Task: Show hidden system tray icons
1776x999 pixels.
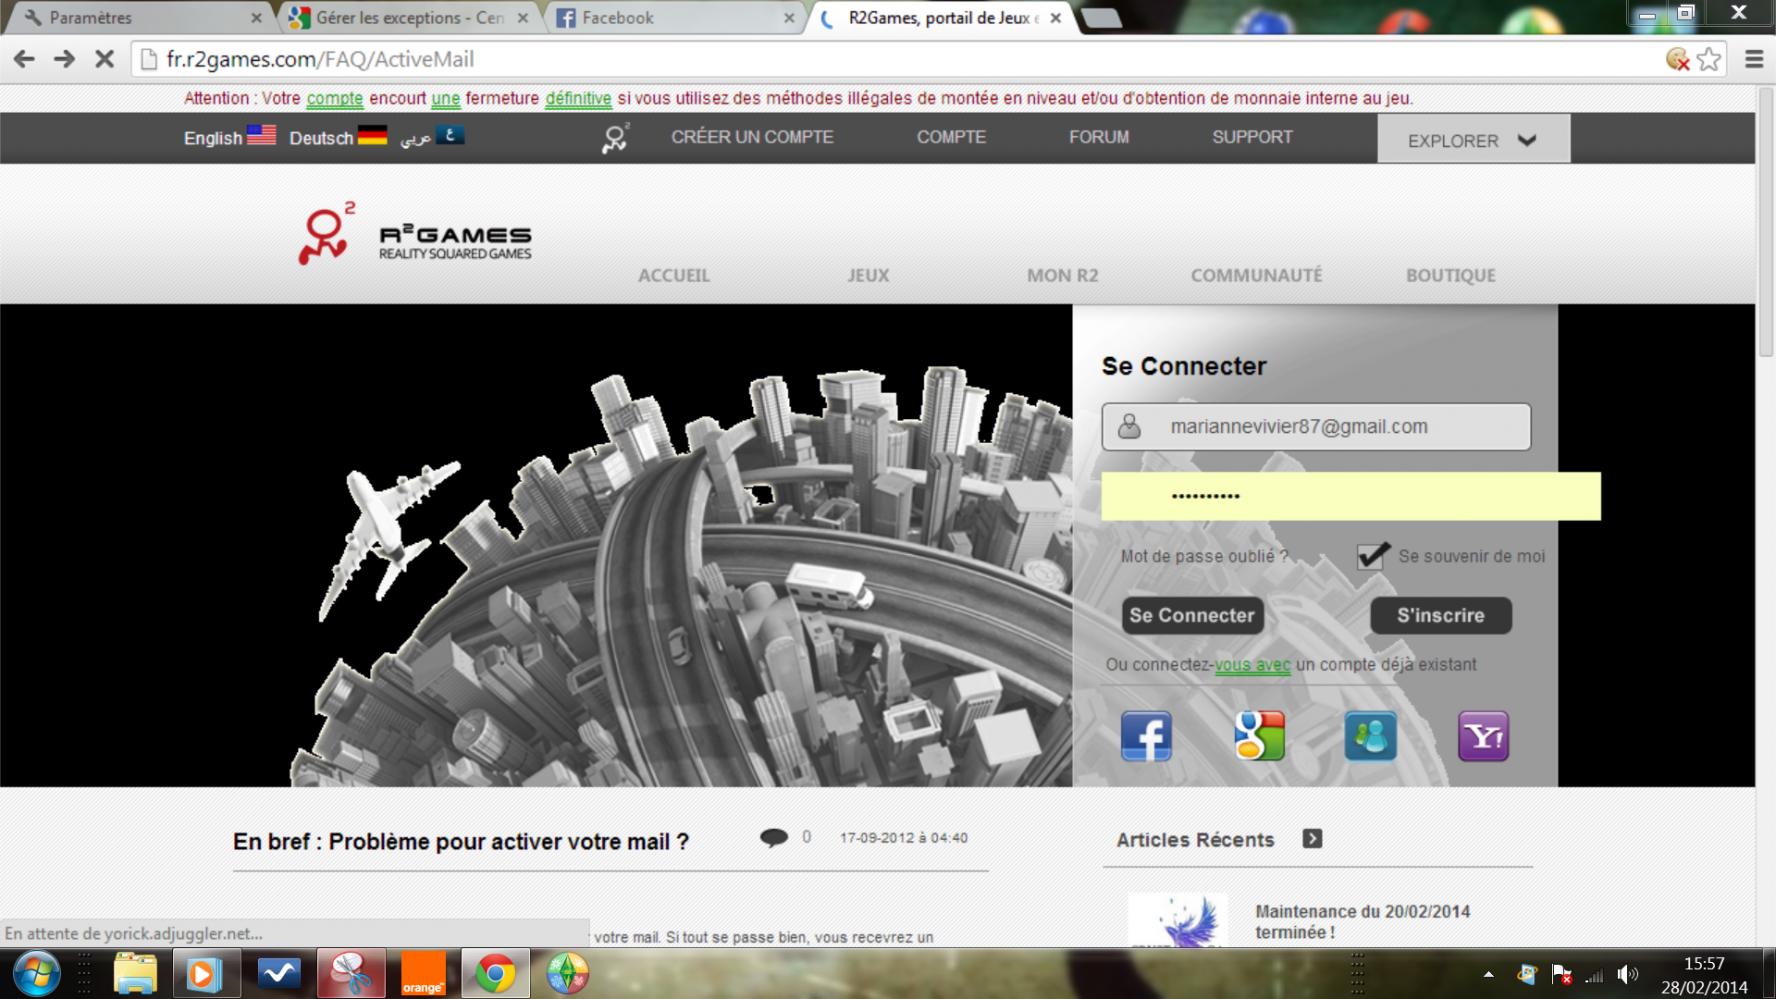Action: (x=1488, y=974)
